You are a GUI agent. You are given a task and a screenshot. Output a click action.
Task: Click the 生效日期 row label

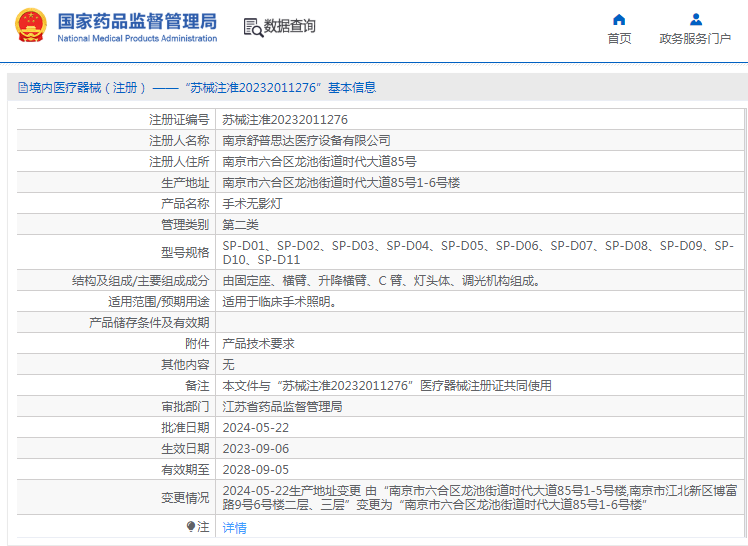coord(185,449)
